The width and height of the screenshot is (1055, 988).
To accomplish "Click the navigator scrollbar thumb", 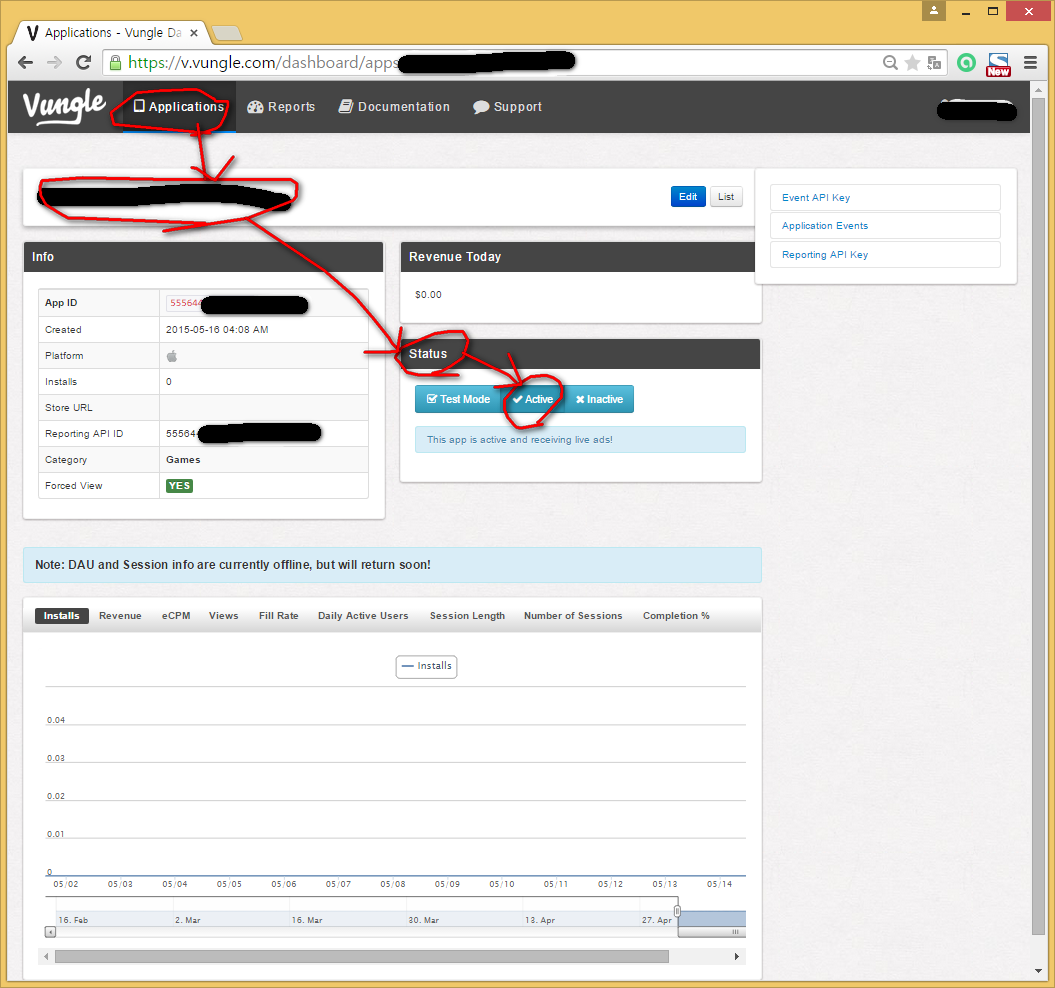I will click(712, 932).
